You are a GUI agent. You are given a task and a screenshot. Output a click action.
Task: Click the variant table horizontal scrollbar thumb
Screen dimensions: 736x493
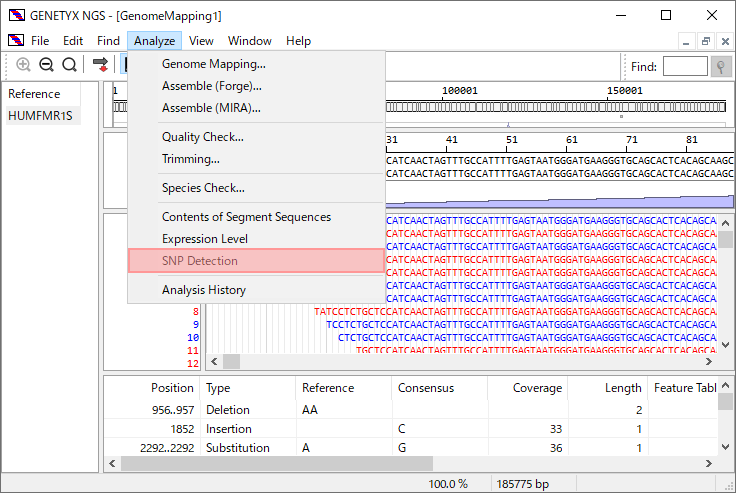coord(277,464)
